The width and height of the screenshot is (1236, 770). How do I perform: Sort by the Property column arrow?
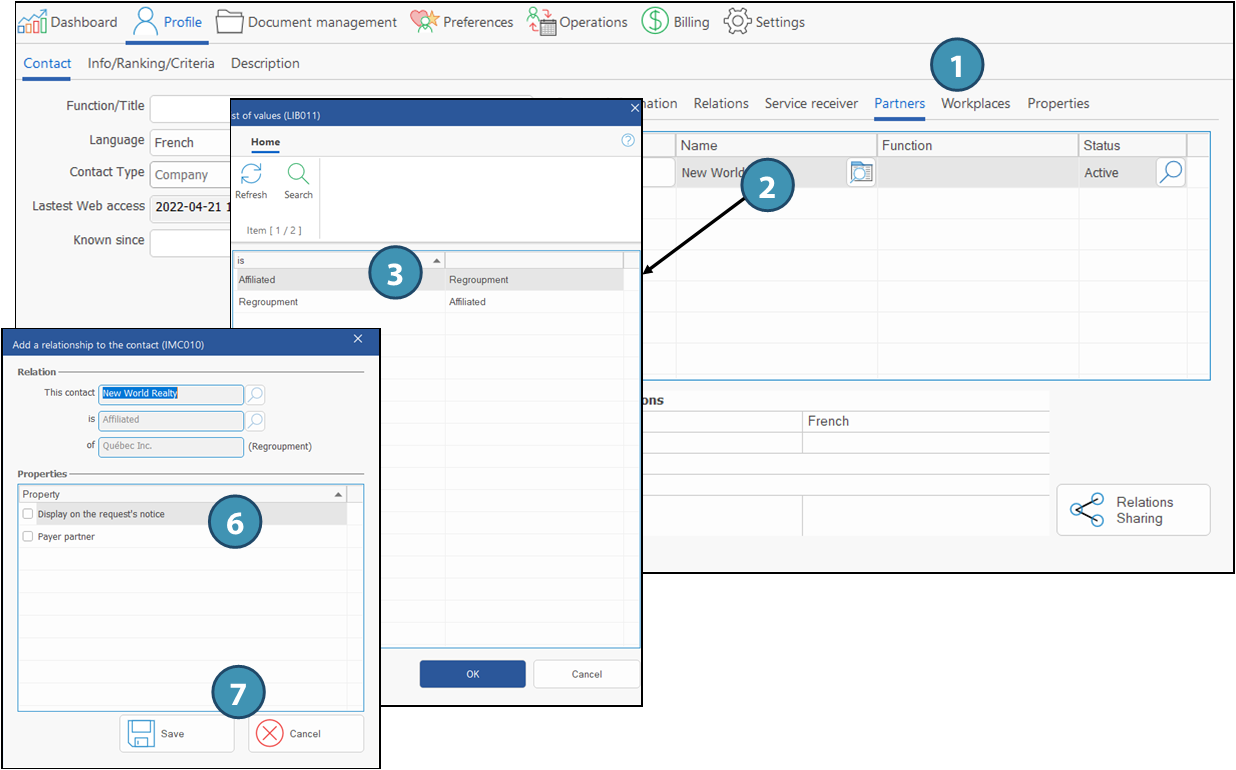[338, 495]
